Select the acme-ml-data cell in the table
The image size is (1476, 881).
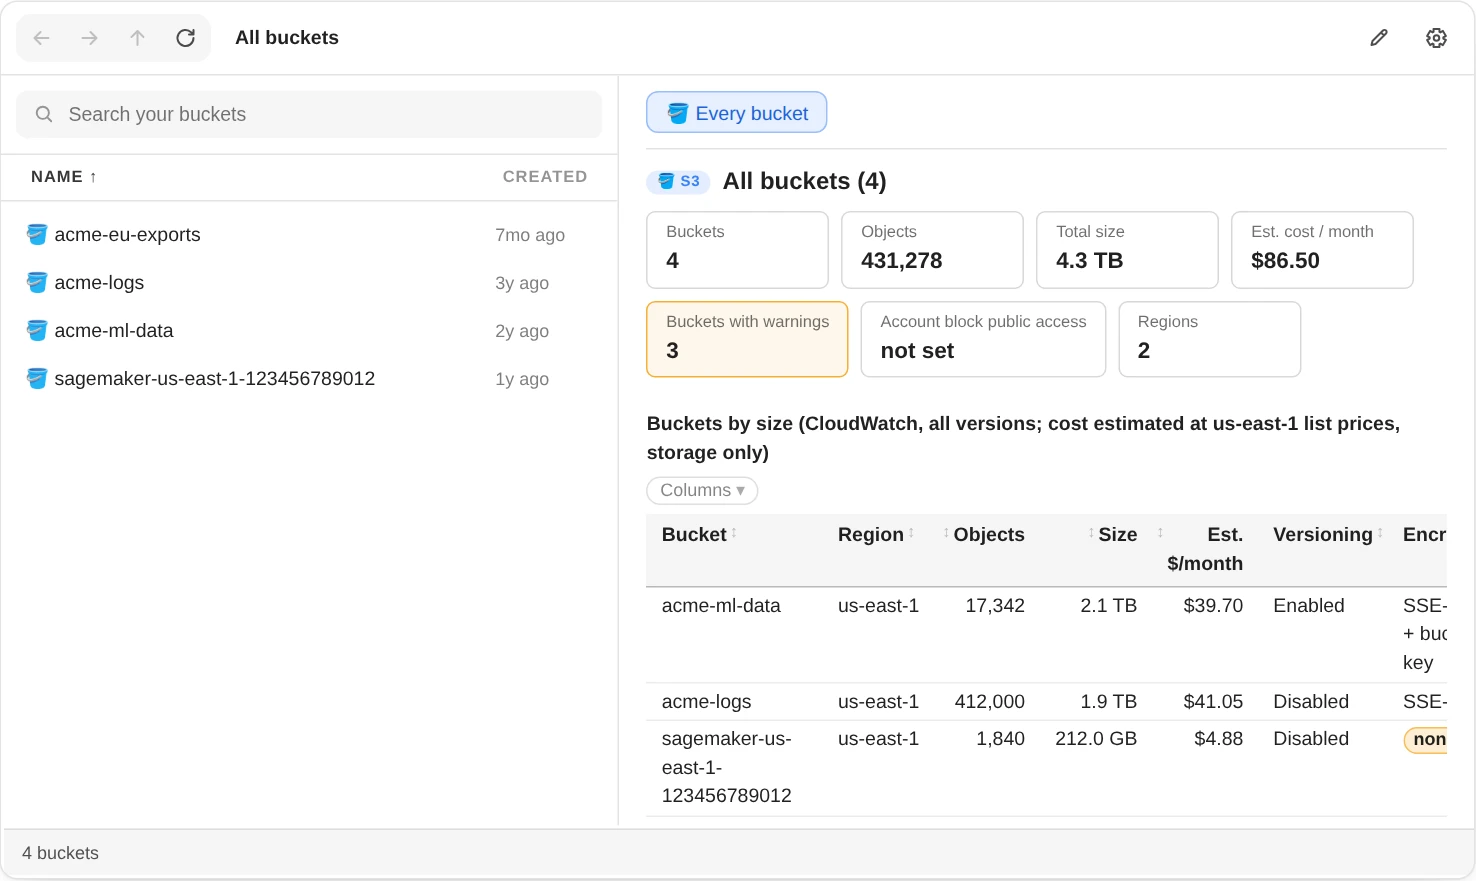tap(721, 606)
